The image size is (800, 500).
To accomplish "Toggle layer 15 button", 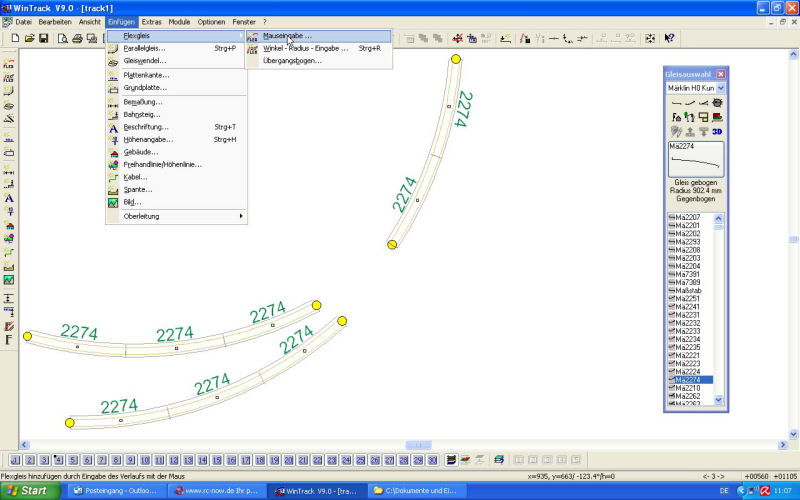I will click(217, 460).
